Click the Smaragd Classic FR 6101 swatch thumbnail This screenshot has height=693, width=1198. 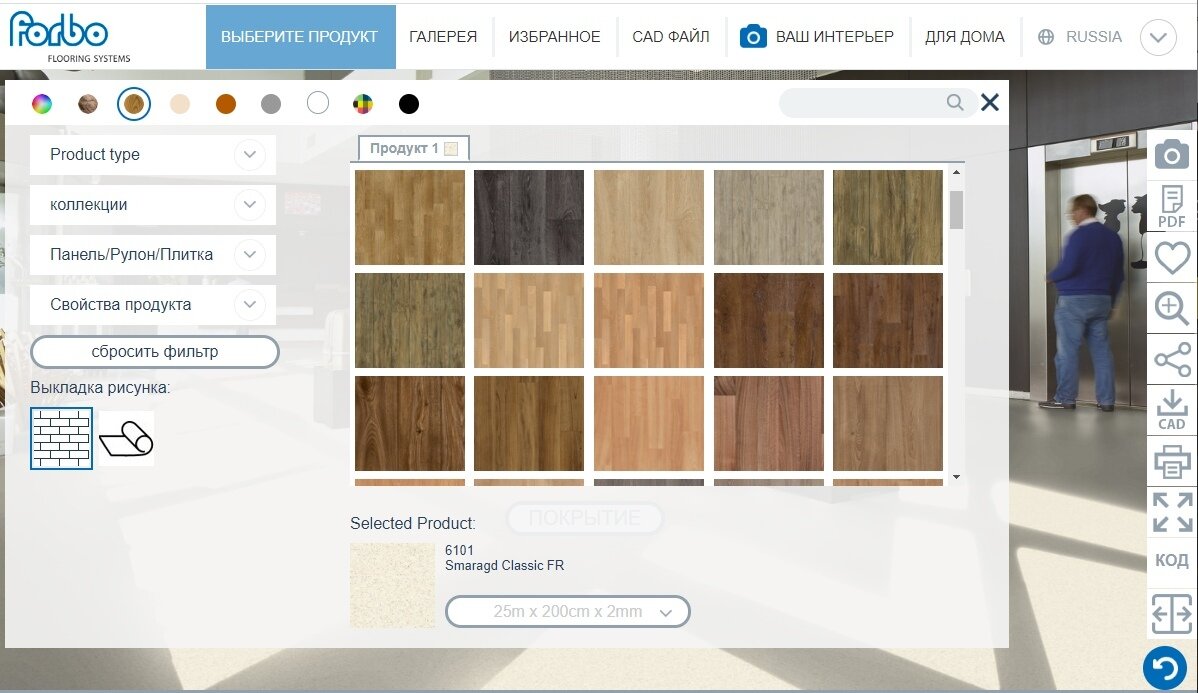[392, 585]
